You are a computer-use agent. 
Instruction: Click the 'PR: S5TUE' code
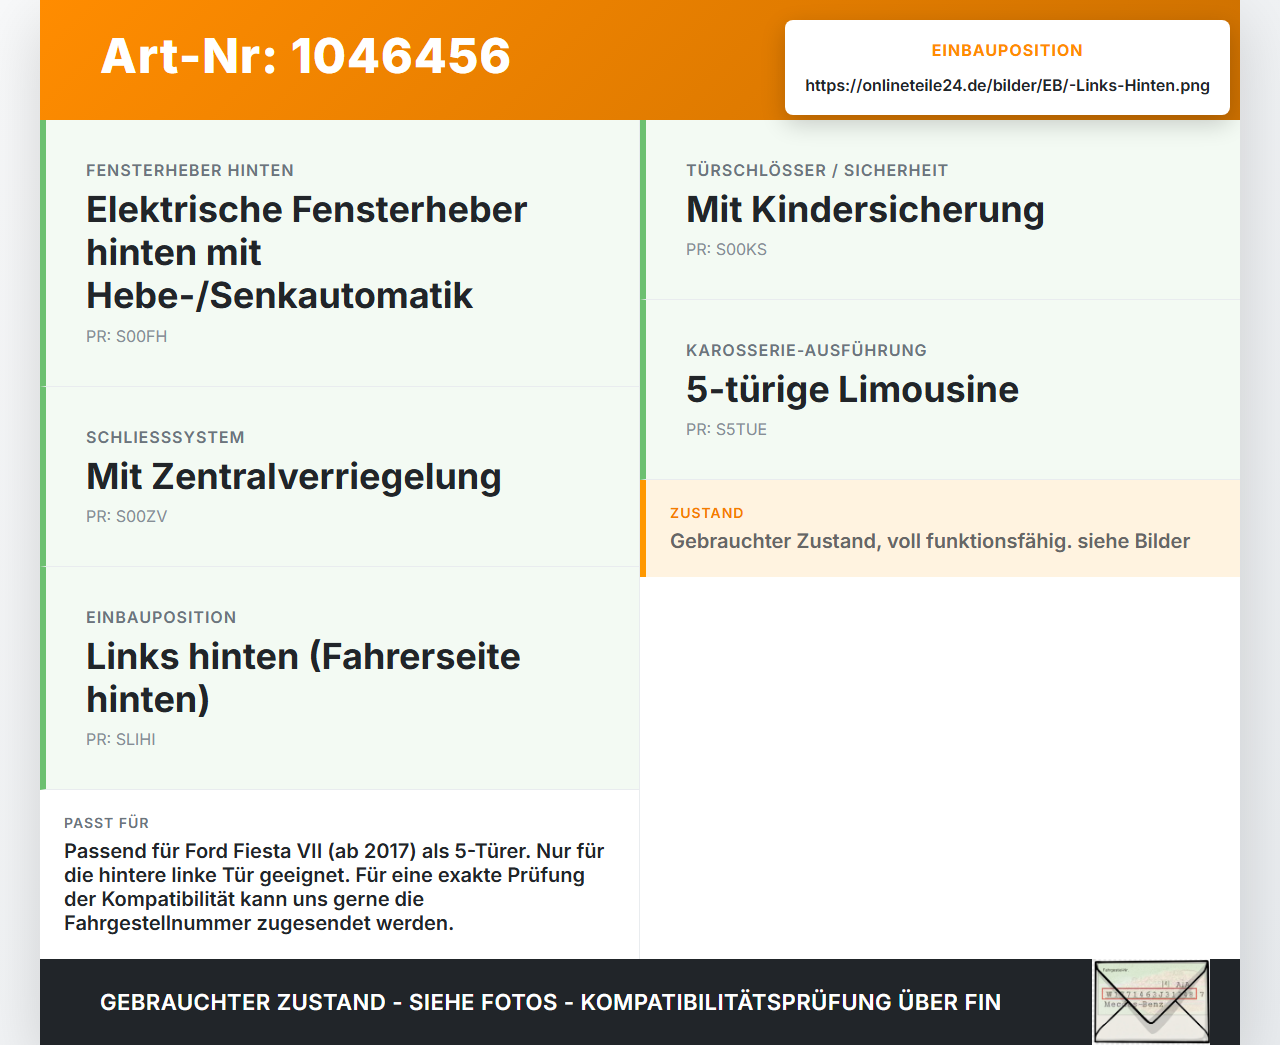tap(726, 430)
